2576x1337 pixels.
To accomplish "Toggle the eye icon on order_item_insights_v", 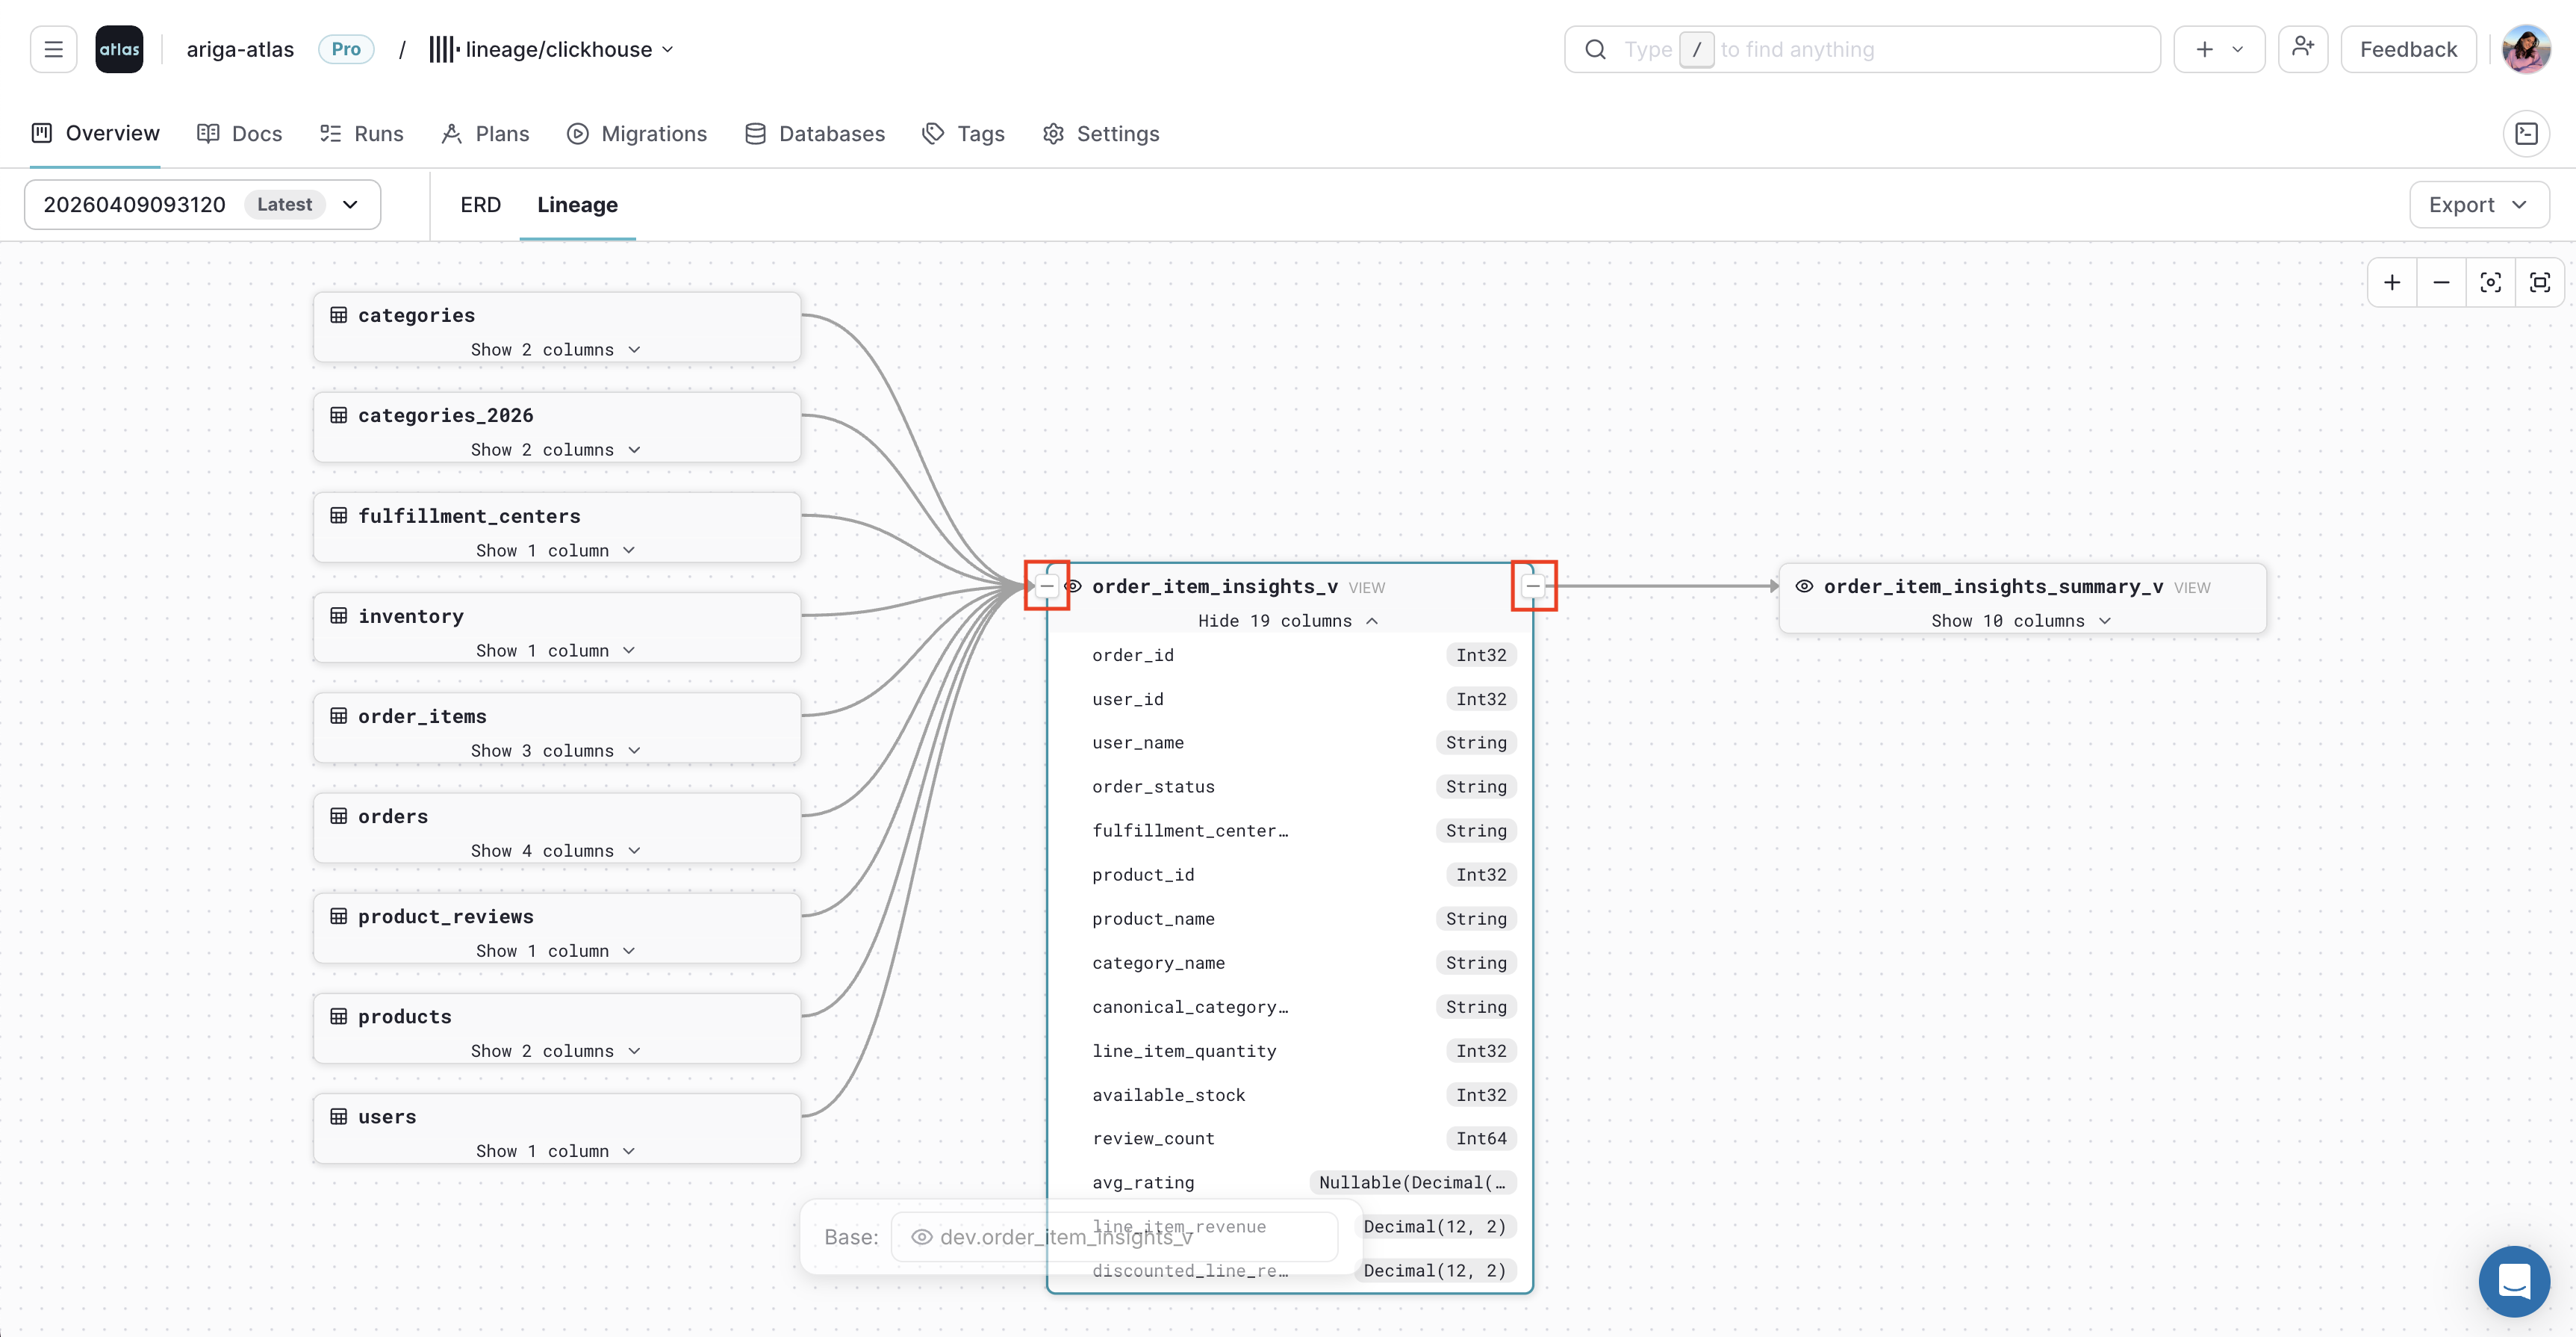I will (1072, 586).
